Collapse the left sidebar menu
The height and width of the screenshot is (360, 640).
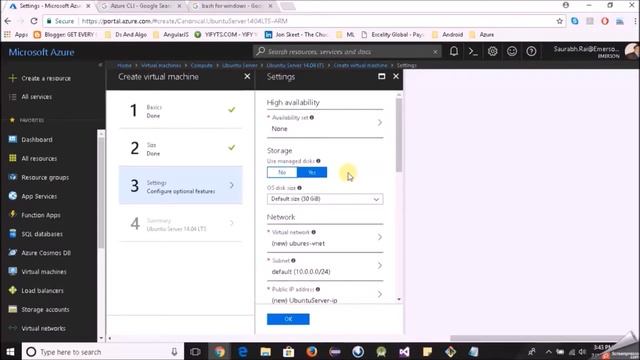click(100, 65)
